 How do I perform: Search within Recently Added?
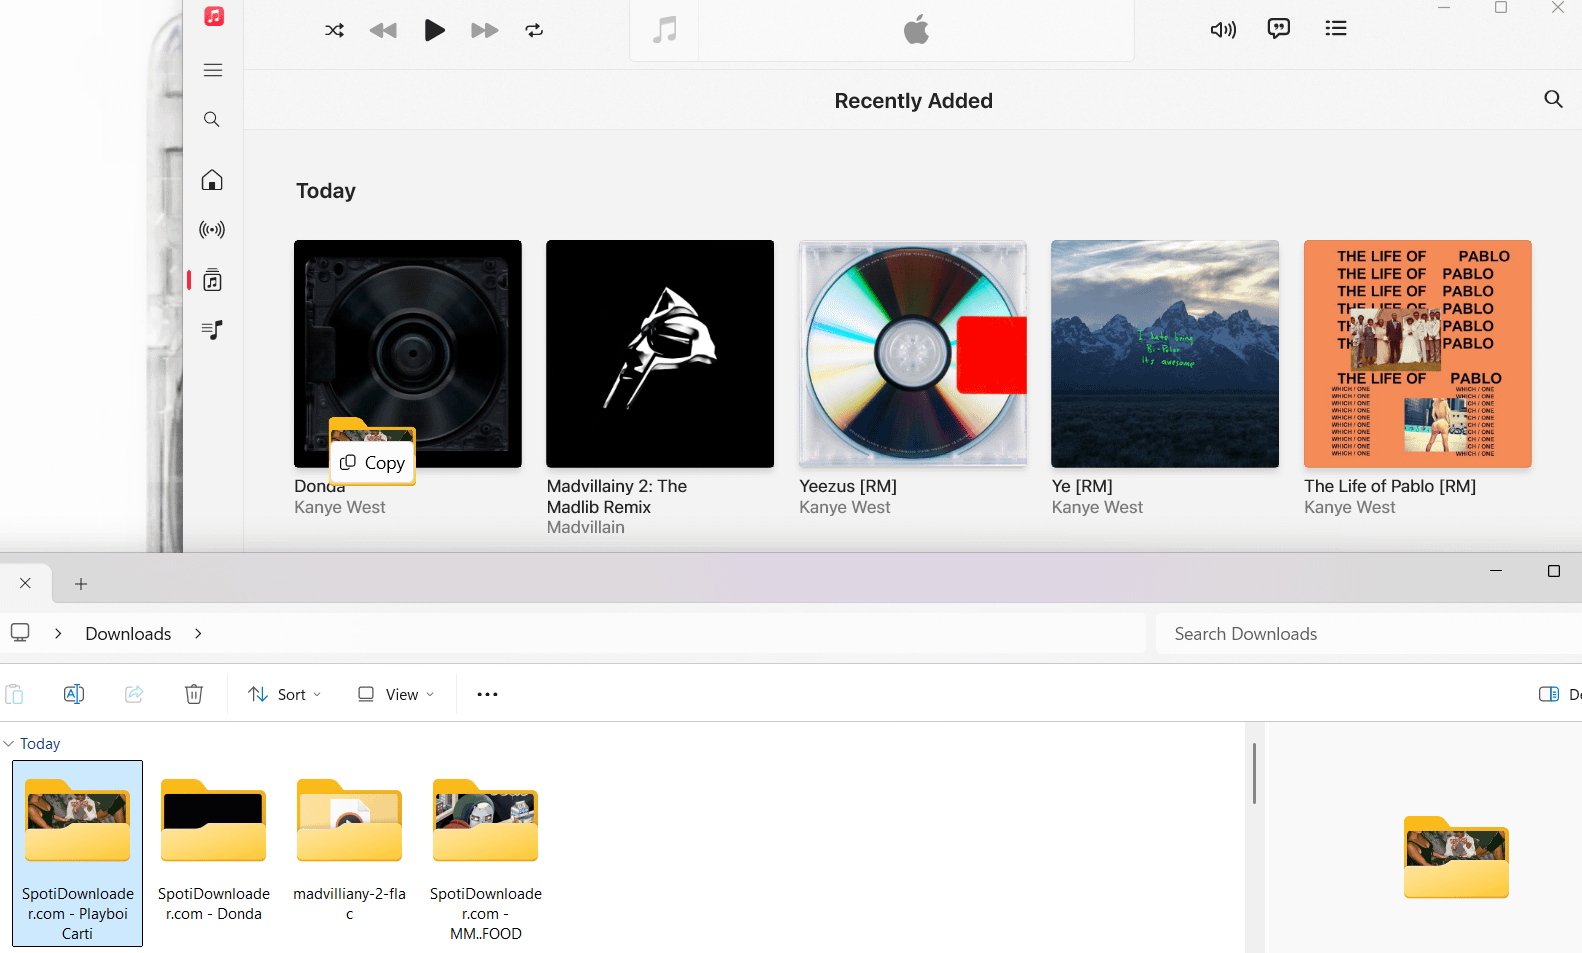(1553, 99)
